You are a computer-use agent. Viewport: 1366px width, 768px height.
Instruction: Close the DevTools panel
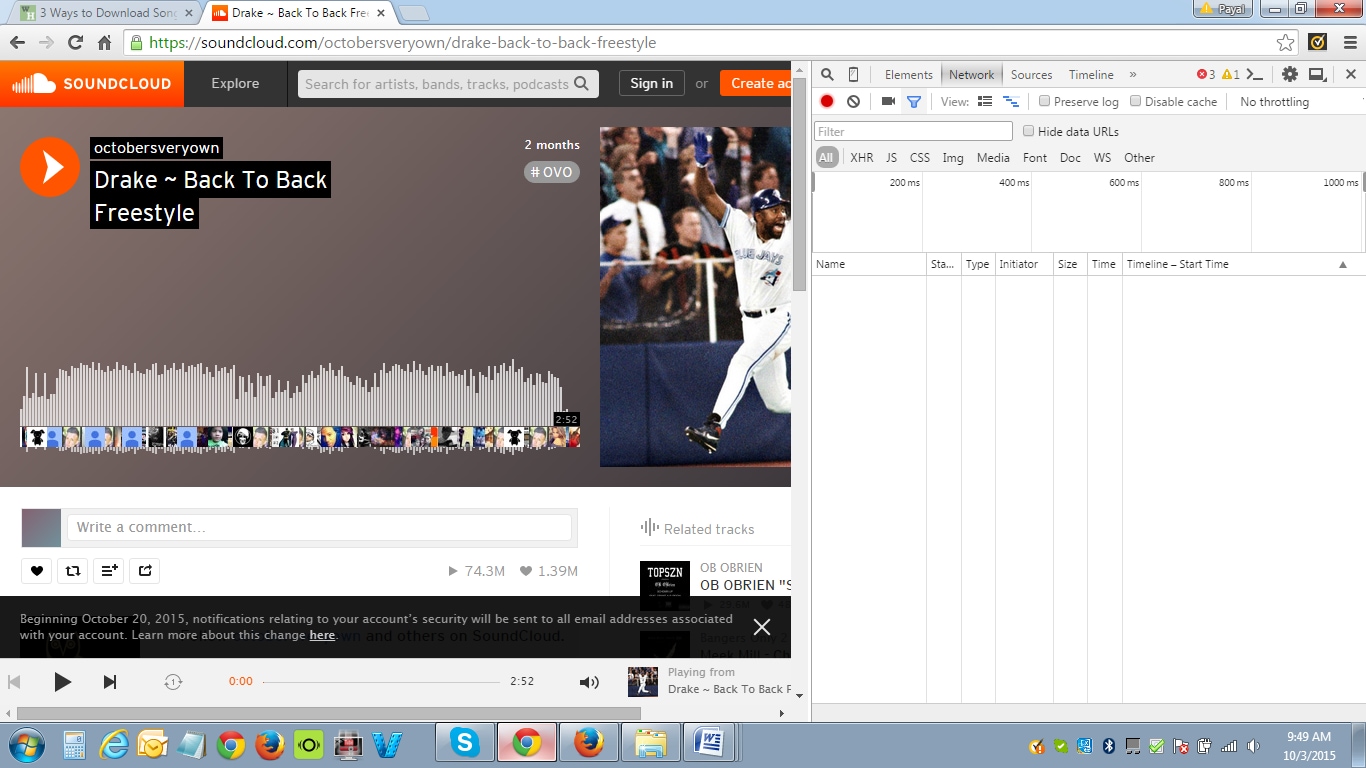(x=1350, y=74)
